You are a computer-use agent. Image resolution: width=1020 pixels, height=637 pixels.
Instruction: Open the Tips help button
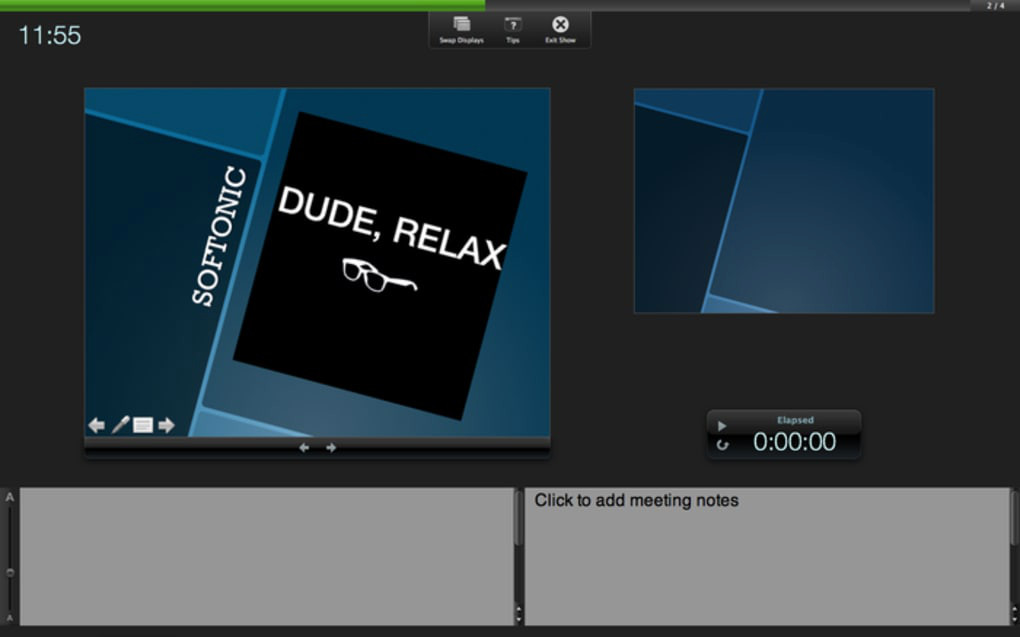tap(513, 30)
